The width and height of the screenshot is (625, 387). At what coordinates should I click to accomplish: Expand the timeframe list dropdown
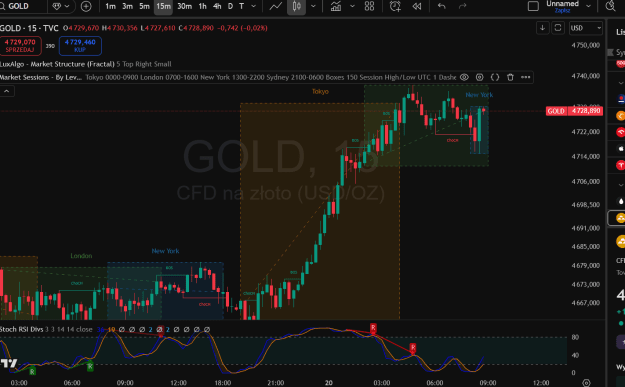[x=254, y=6]
